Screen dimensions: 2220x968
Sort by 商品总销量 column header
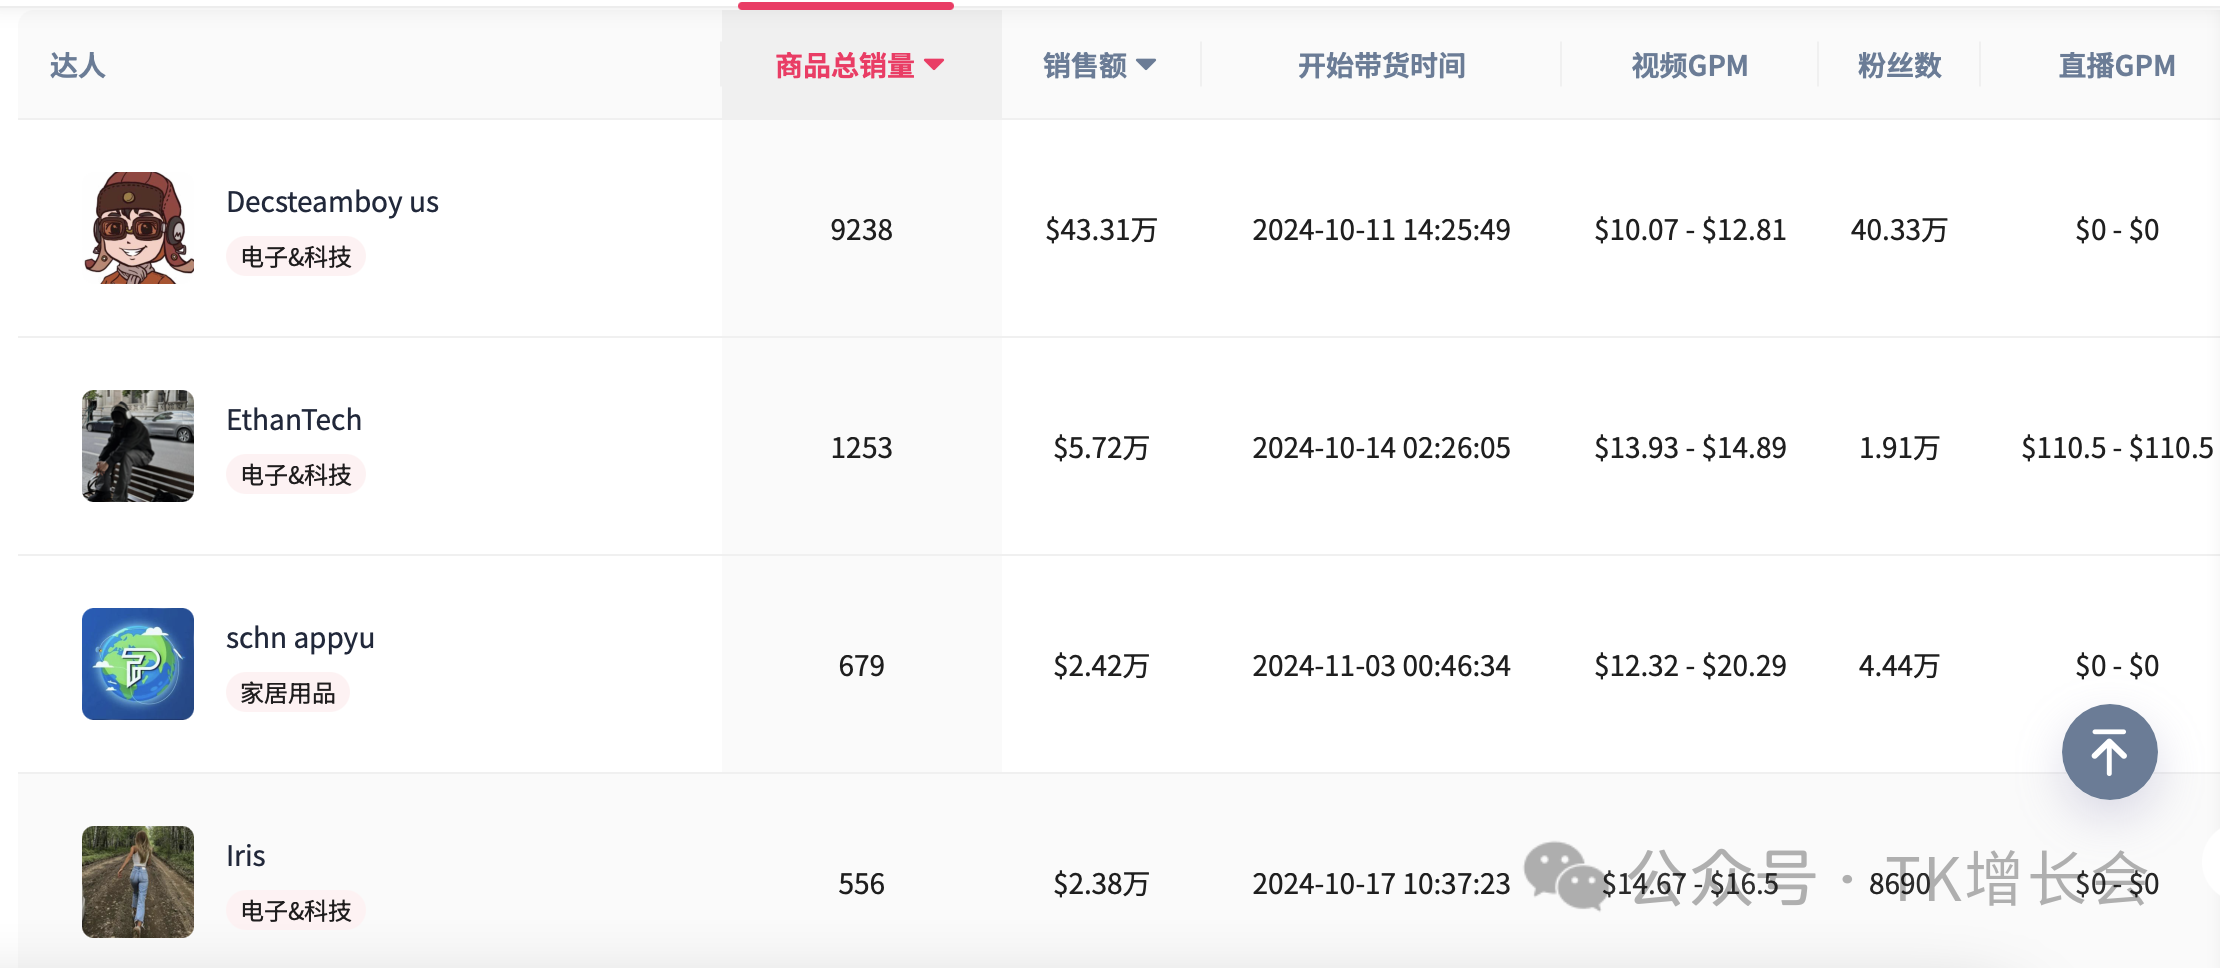point(845,66)
